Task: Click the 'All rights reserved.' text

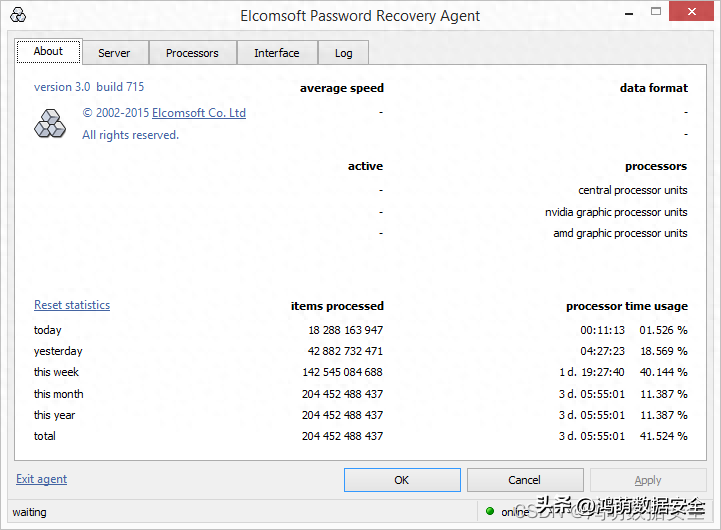Action: pos(131,135)
